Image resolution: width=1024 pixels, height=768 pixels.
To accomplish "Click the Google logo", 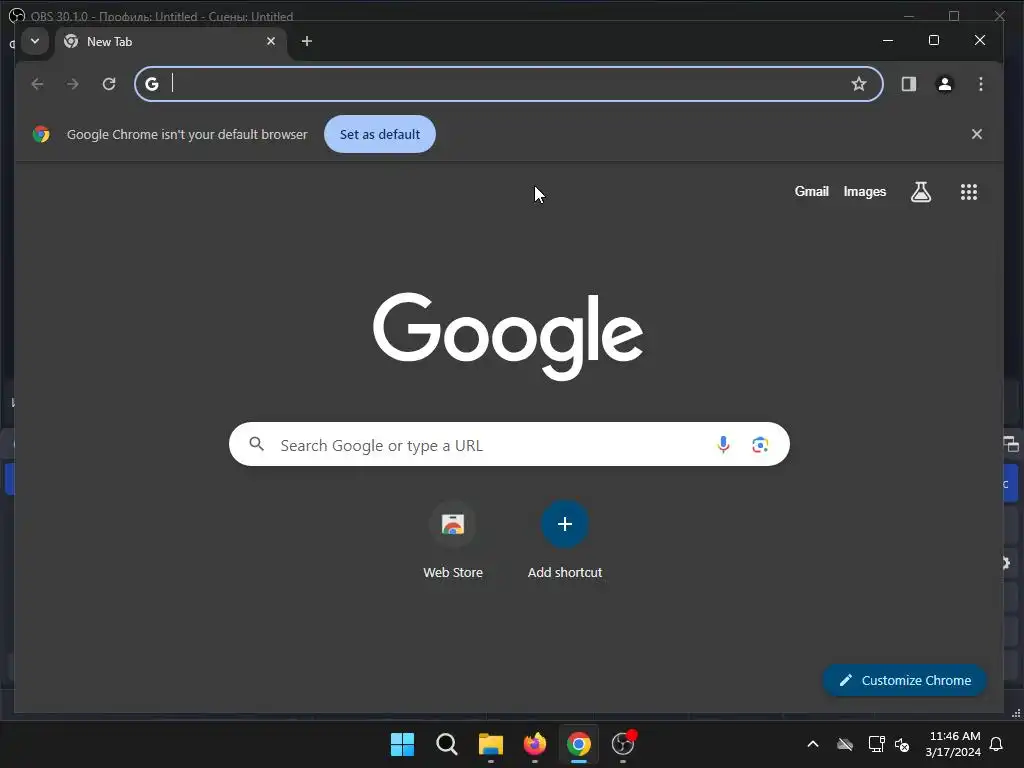I will click(x=508, y=336).
